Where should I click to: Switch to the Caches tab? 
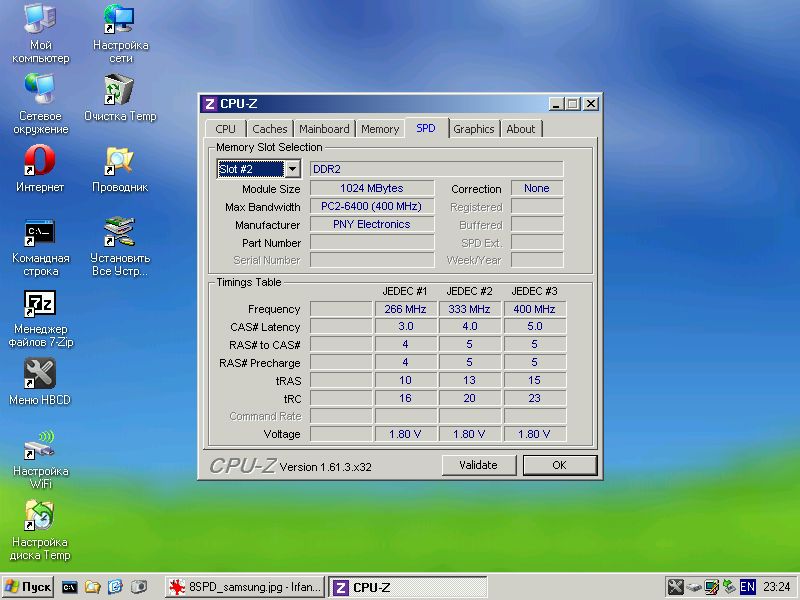point(270,129)
